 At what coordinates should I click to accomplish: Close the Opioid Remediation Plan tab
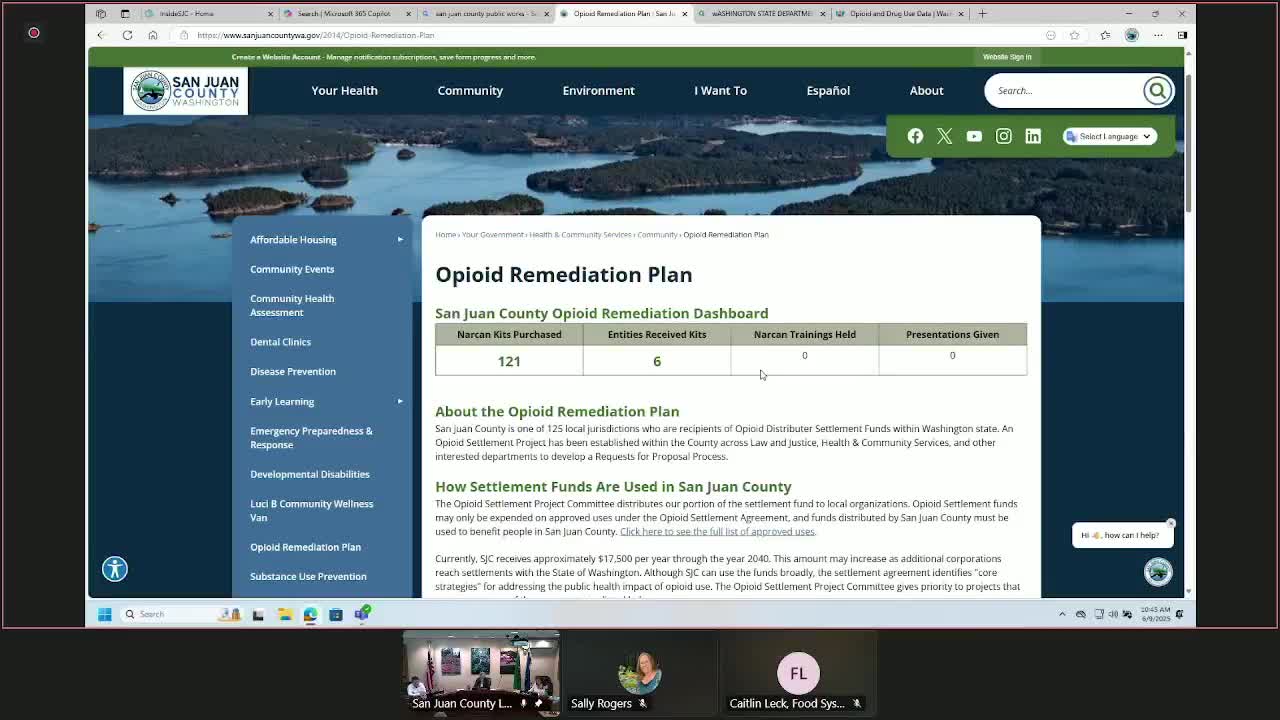(x=684, y=14)
